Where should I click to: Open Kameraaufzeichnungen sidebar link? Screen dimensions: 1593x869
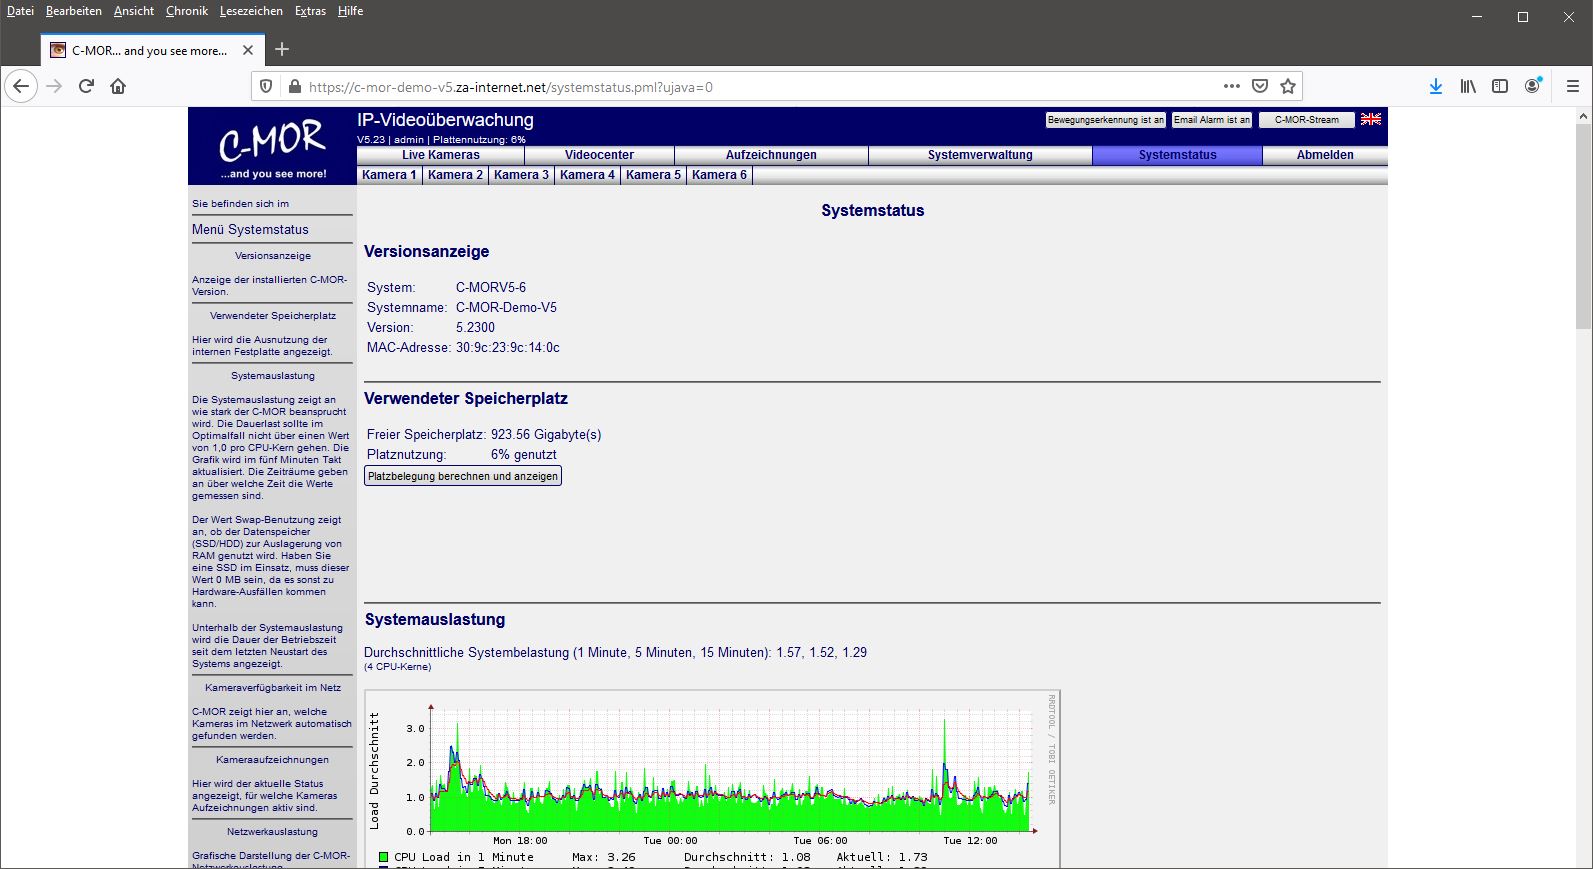coord(273,760)
